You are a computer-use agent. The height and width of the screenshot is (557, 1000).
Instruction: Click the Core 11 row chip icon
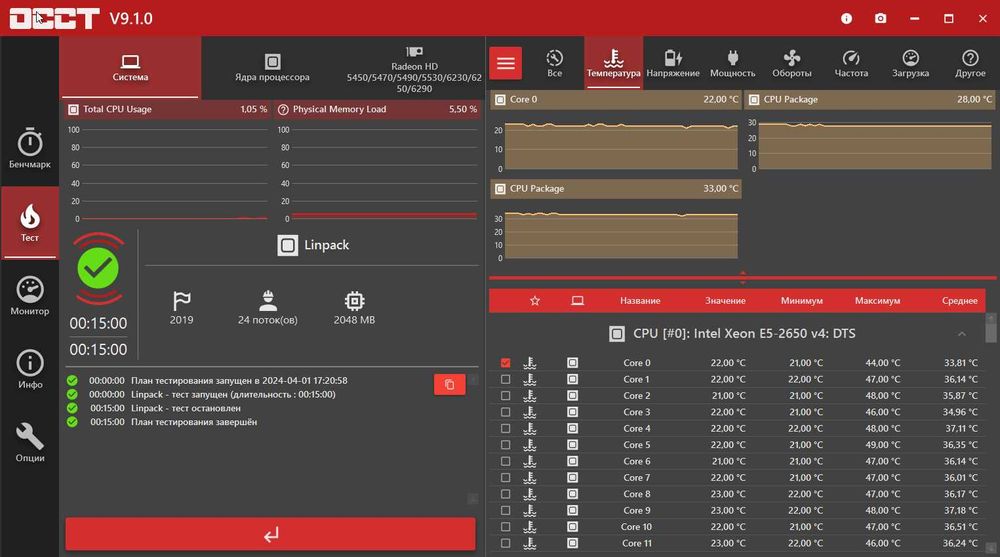573,544
